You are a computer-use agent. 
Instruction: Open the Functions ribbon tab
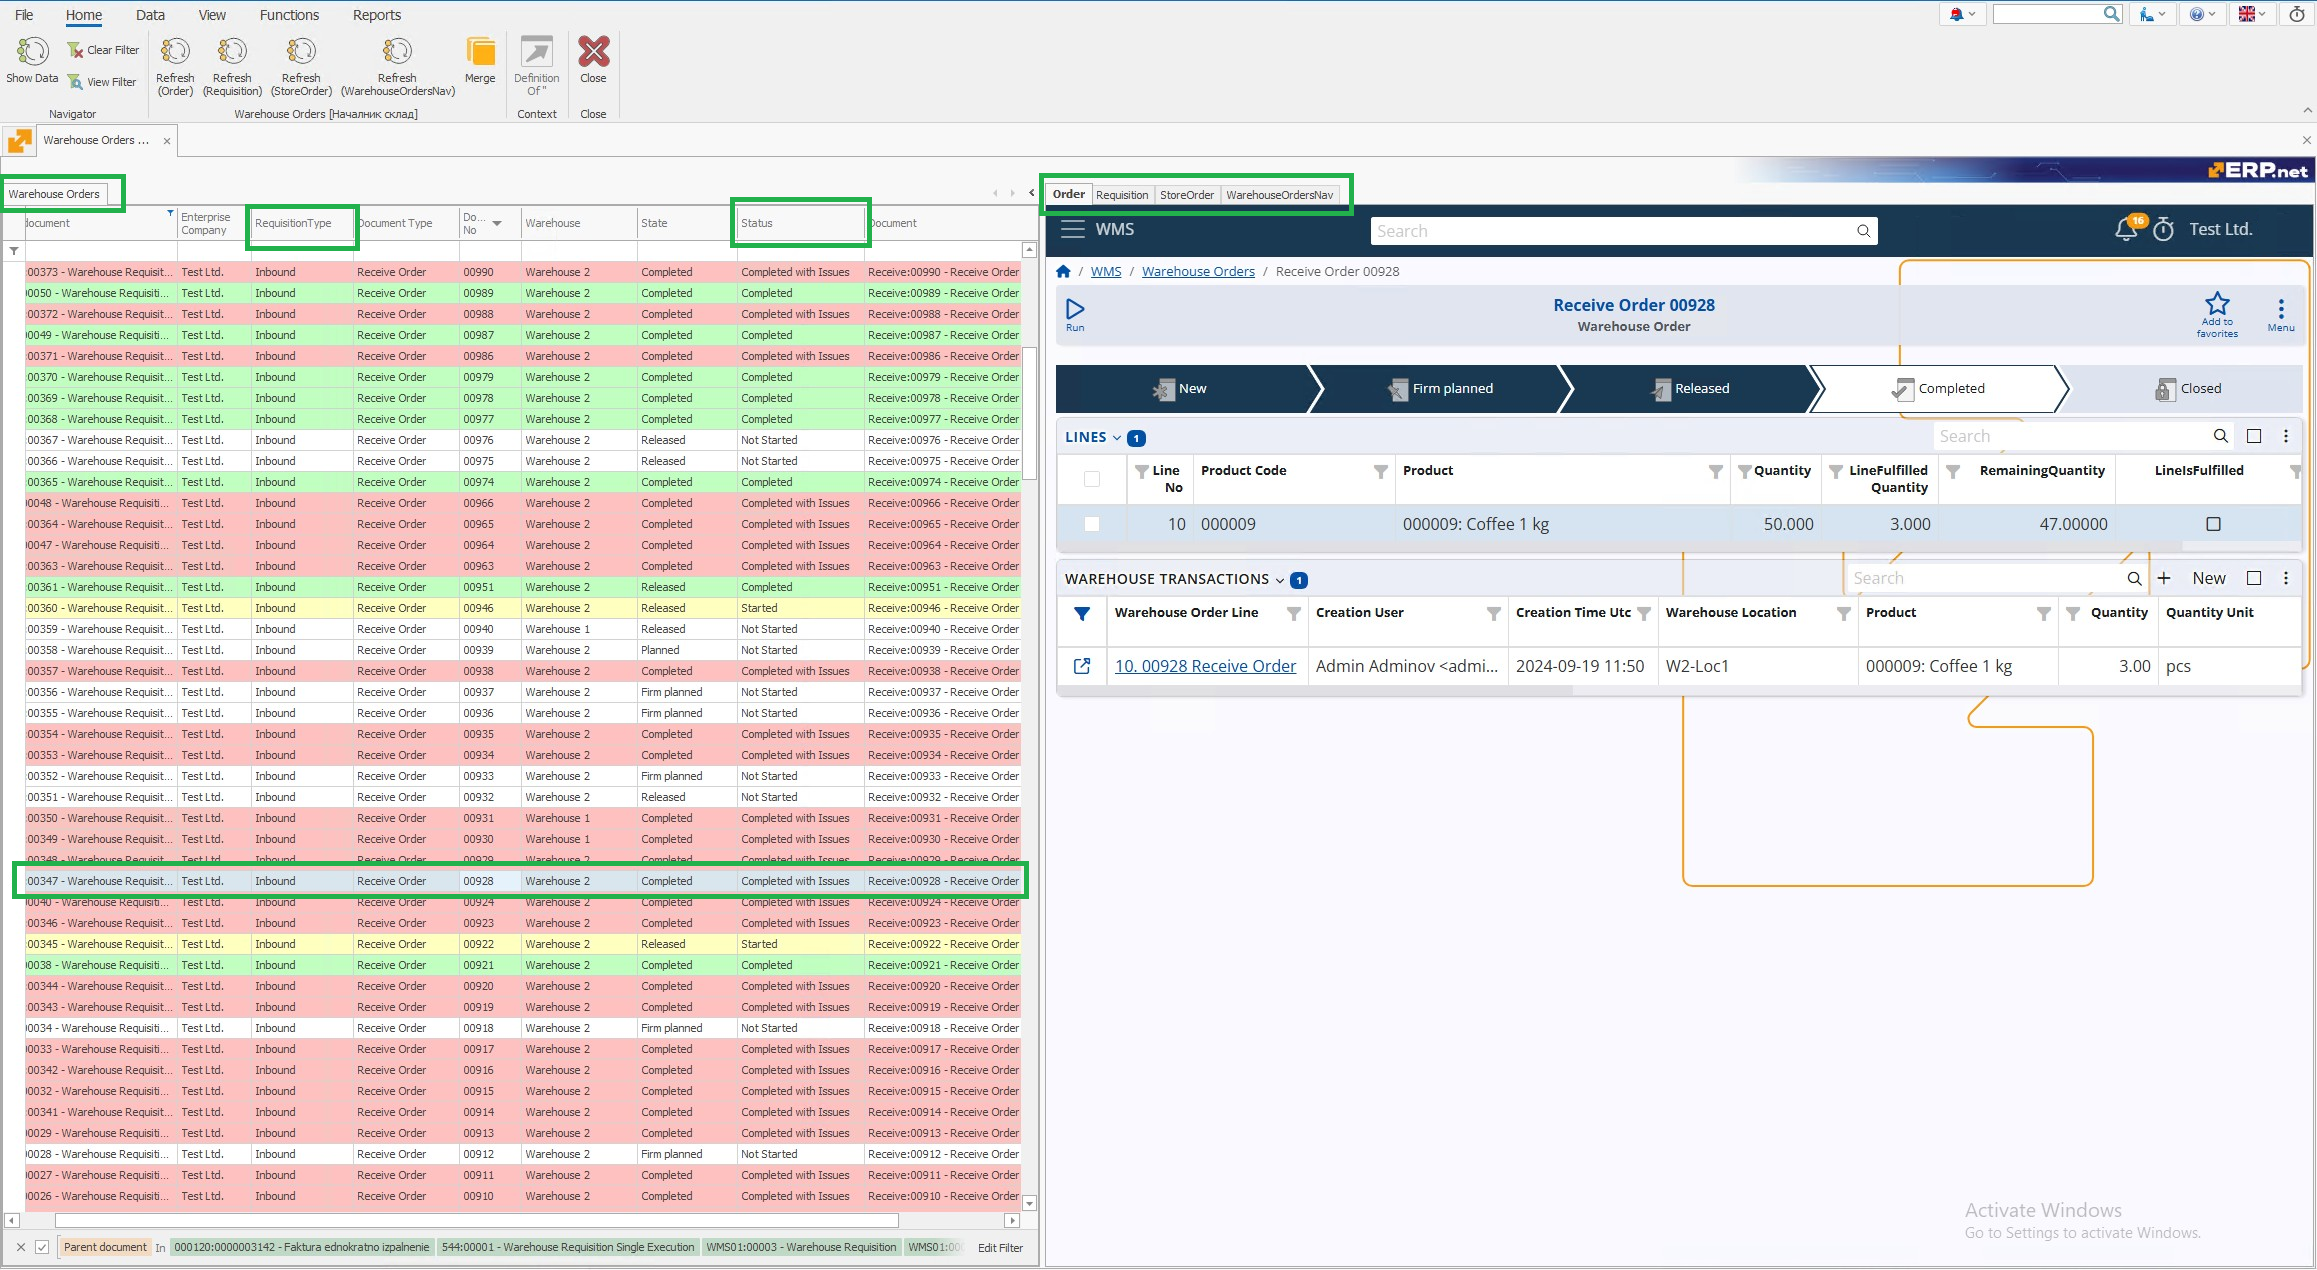(289, 15)
